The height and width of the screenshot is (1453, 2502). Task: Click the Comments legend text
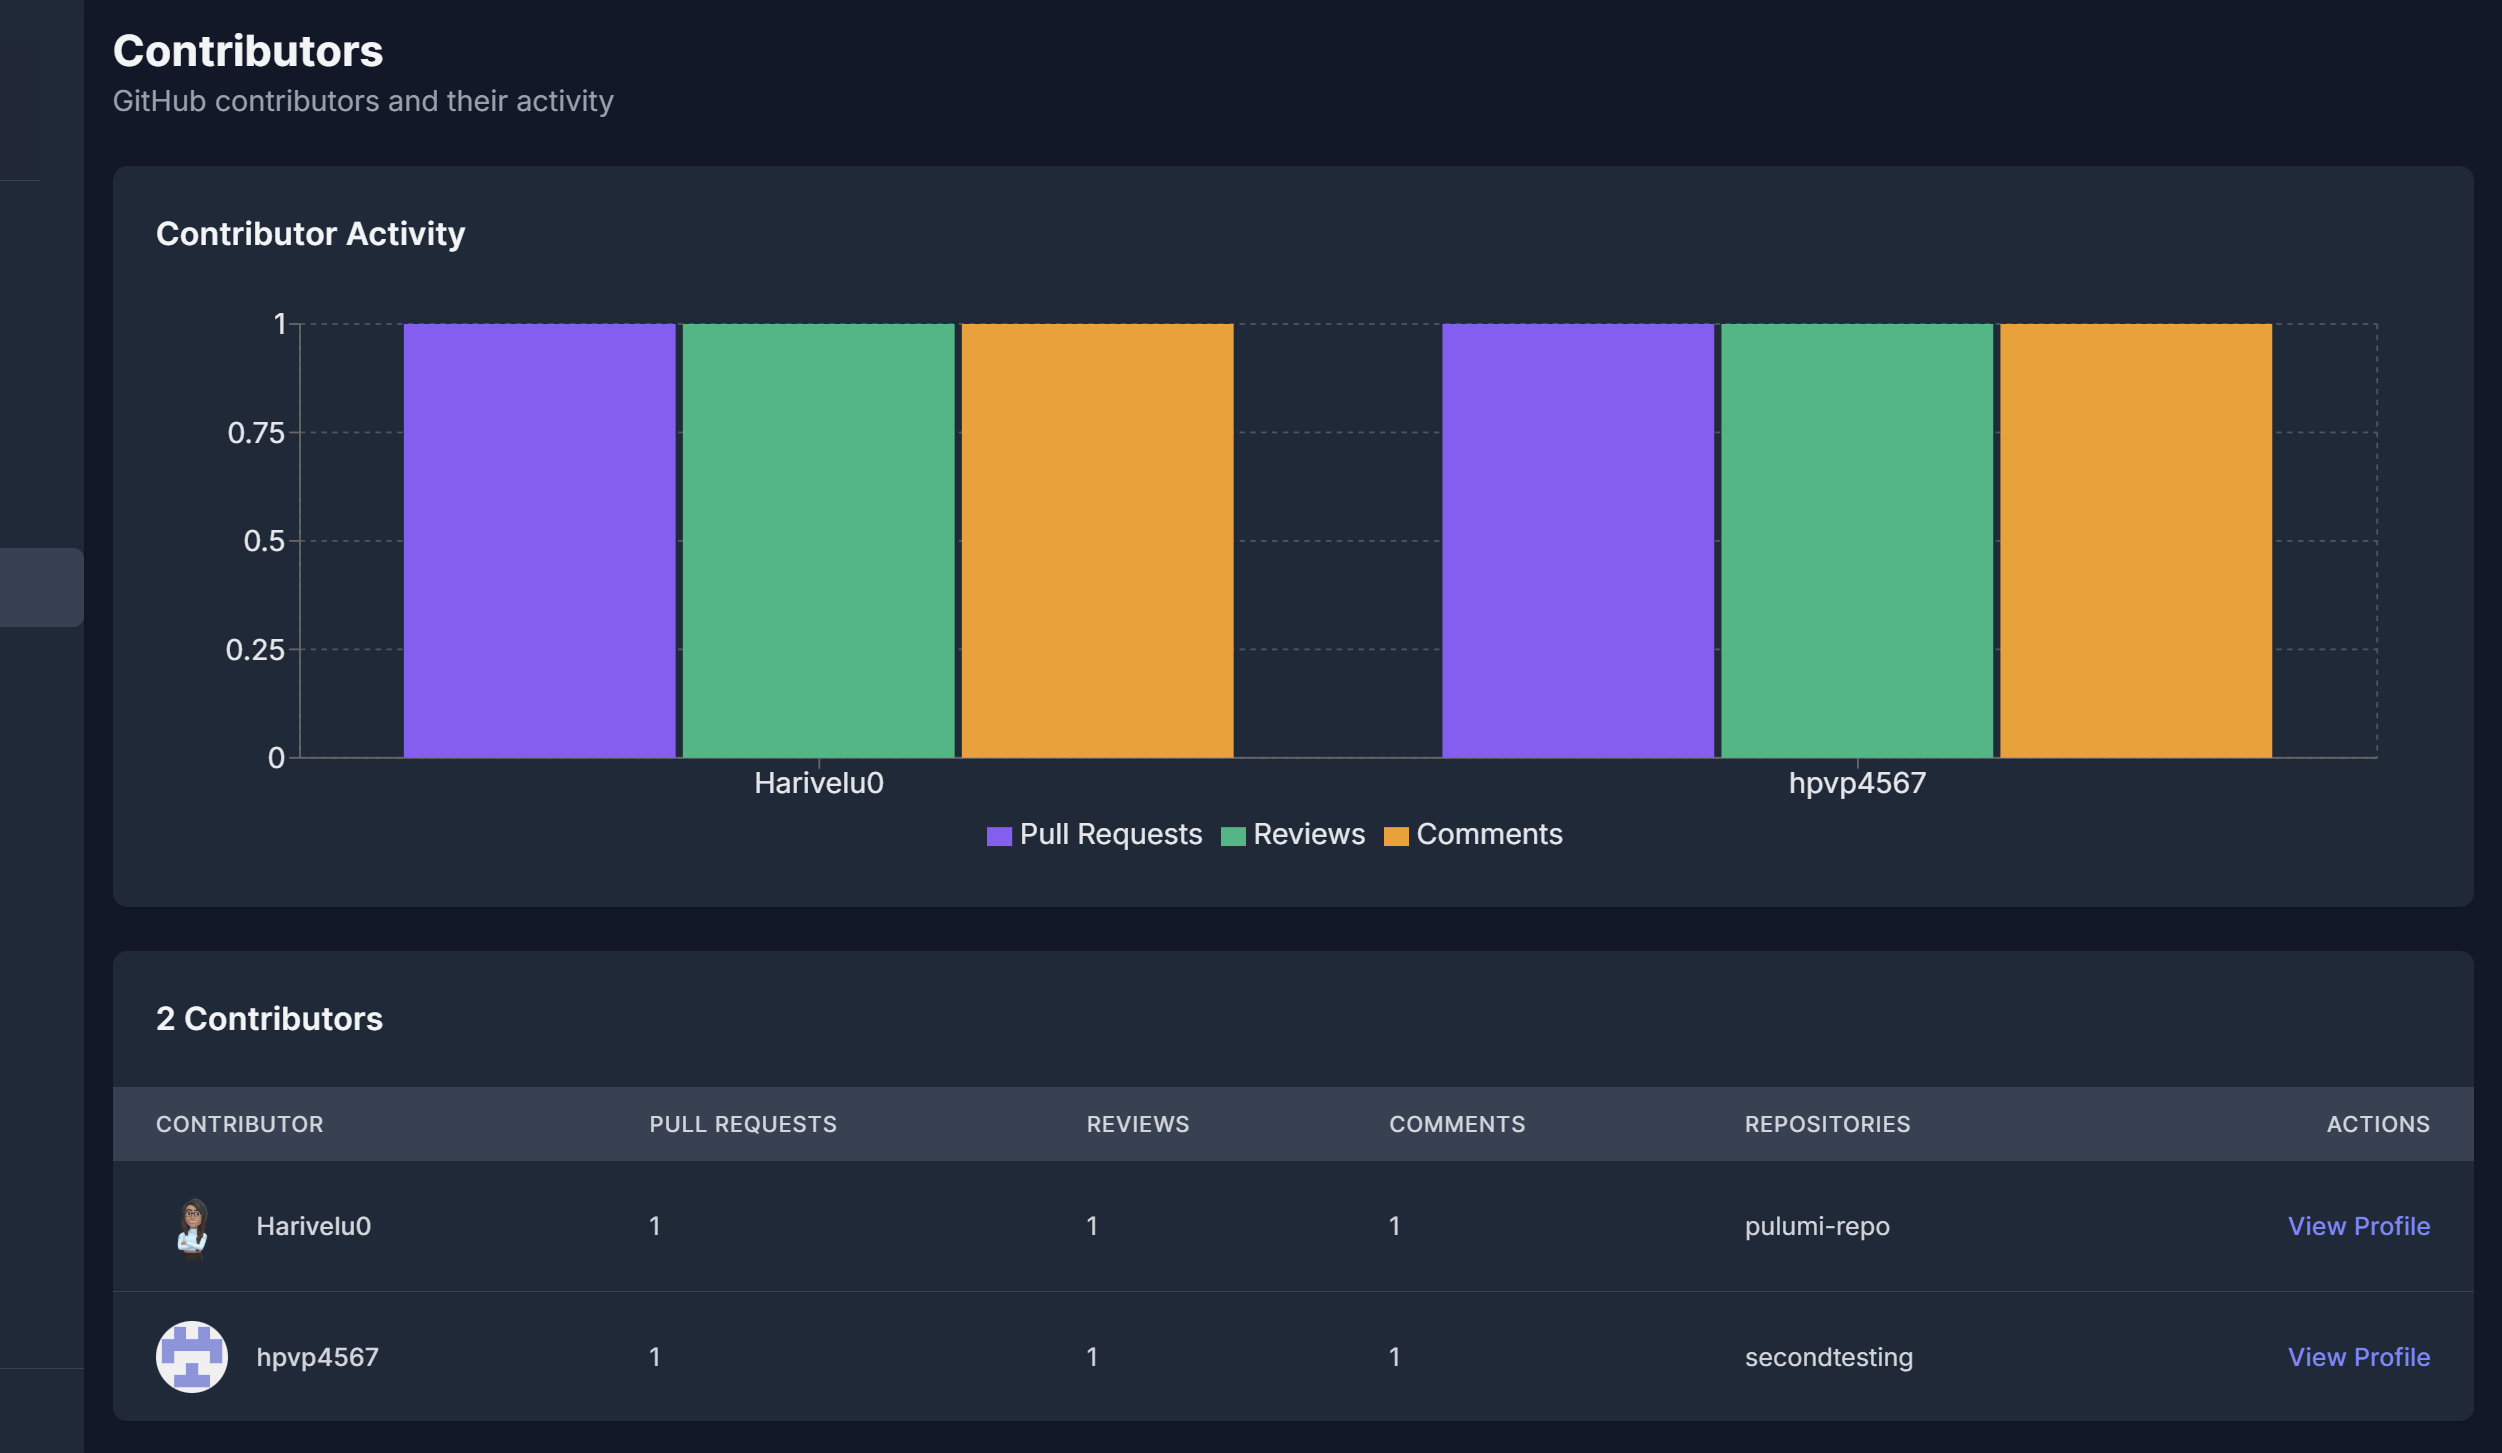click(x=1489, y=834)
